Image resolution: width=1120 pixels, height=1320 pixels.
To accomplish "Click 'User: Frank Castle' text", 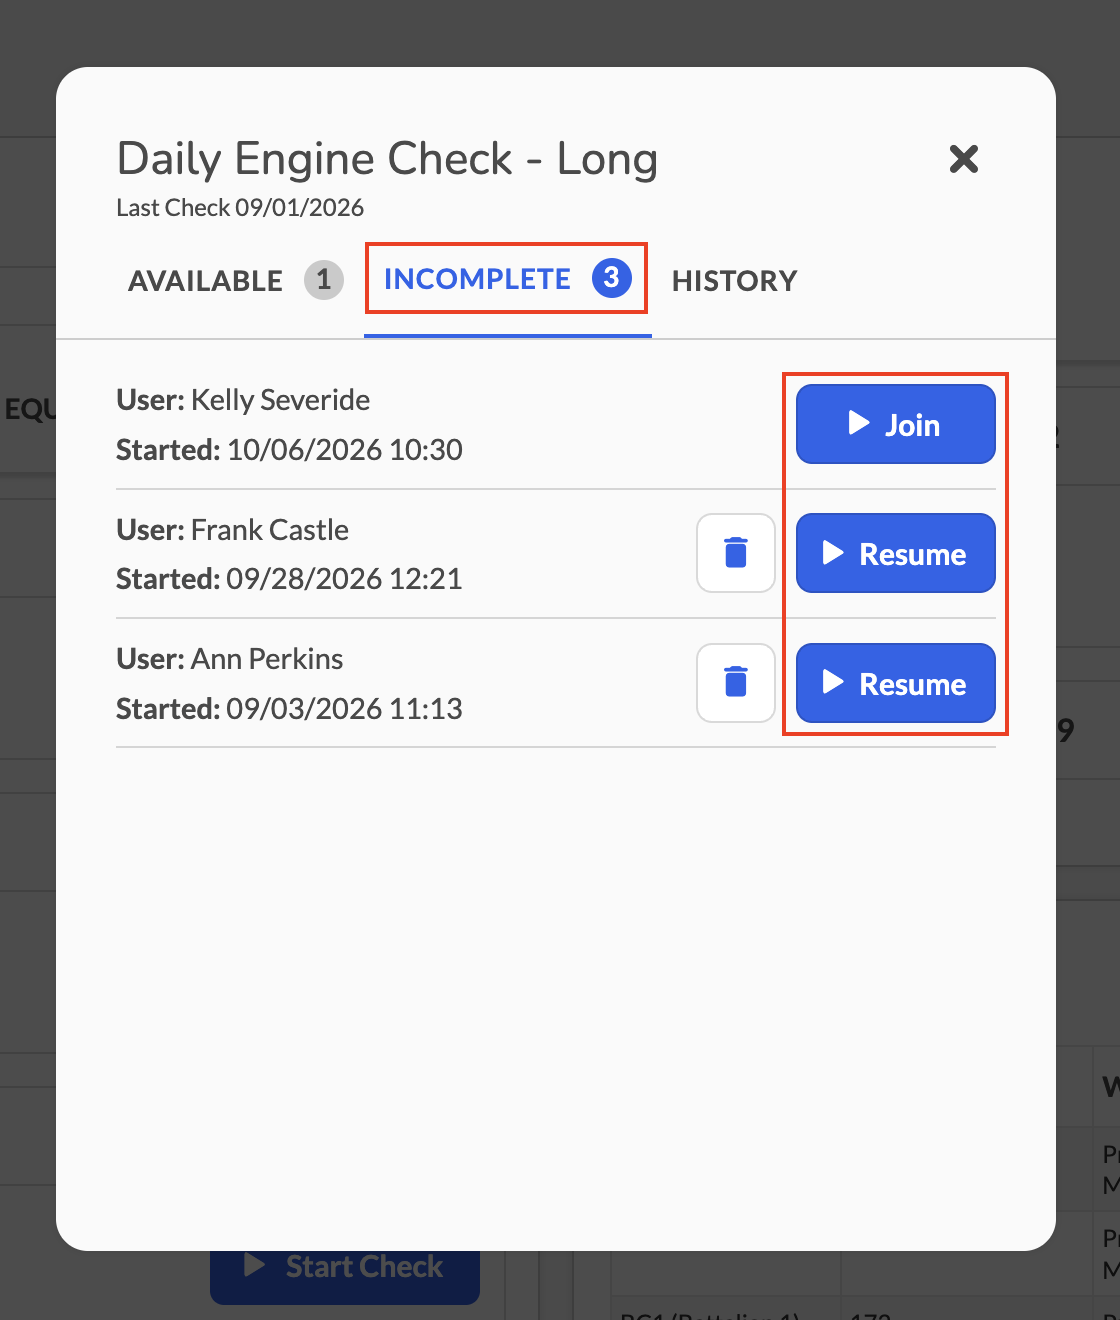I will (x=233, y=530).
